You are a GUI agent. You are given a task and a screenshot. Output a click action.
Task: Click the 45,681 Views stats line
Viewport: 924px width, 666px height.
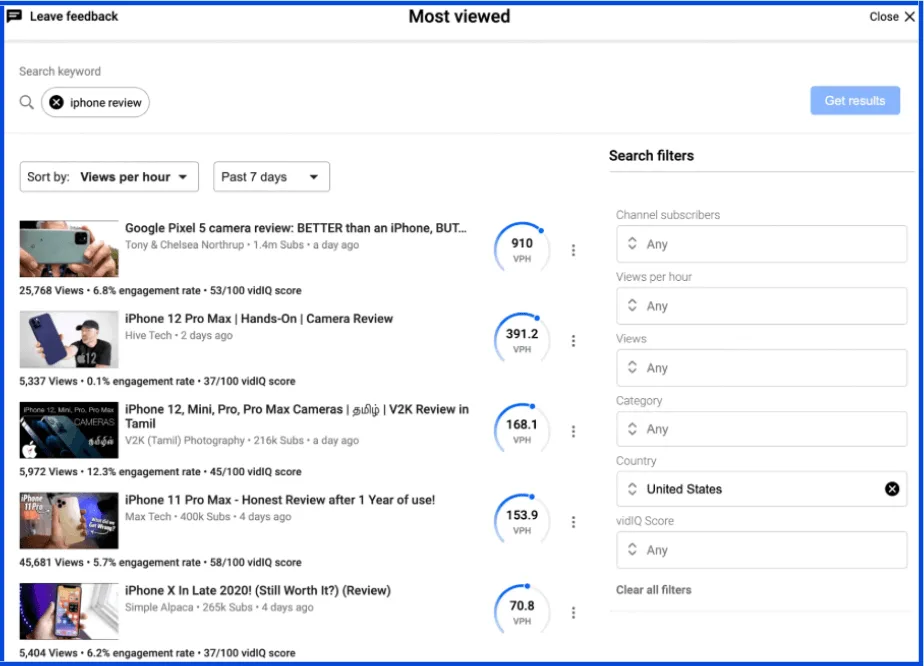click(x=160, y=563)
